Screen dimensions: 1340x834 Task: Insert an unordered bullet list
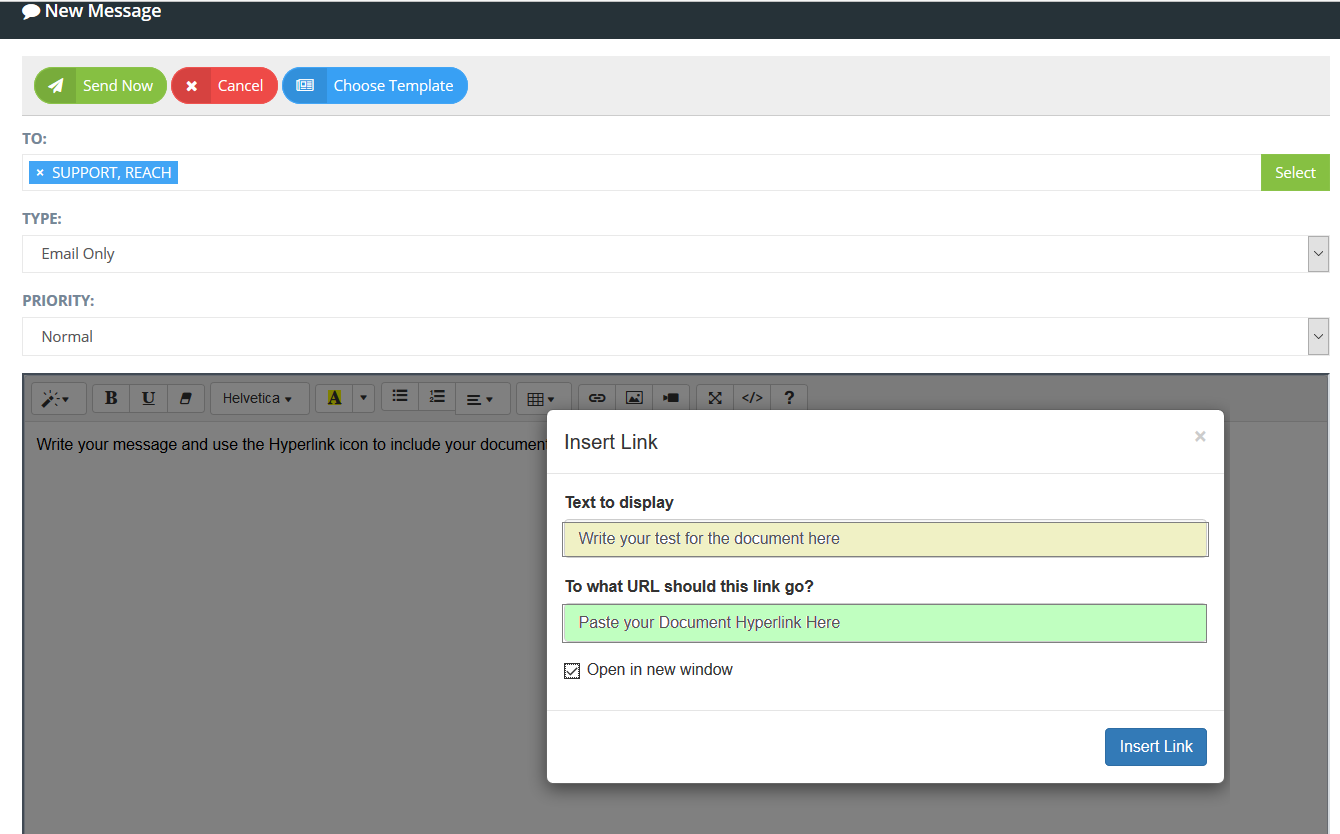pos(400,396)
